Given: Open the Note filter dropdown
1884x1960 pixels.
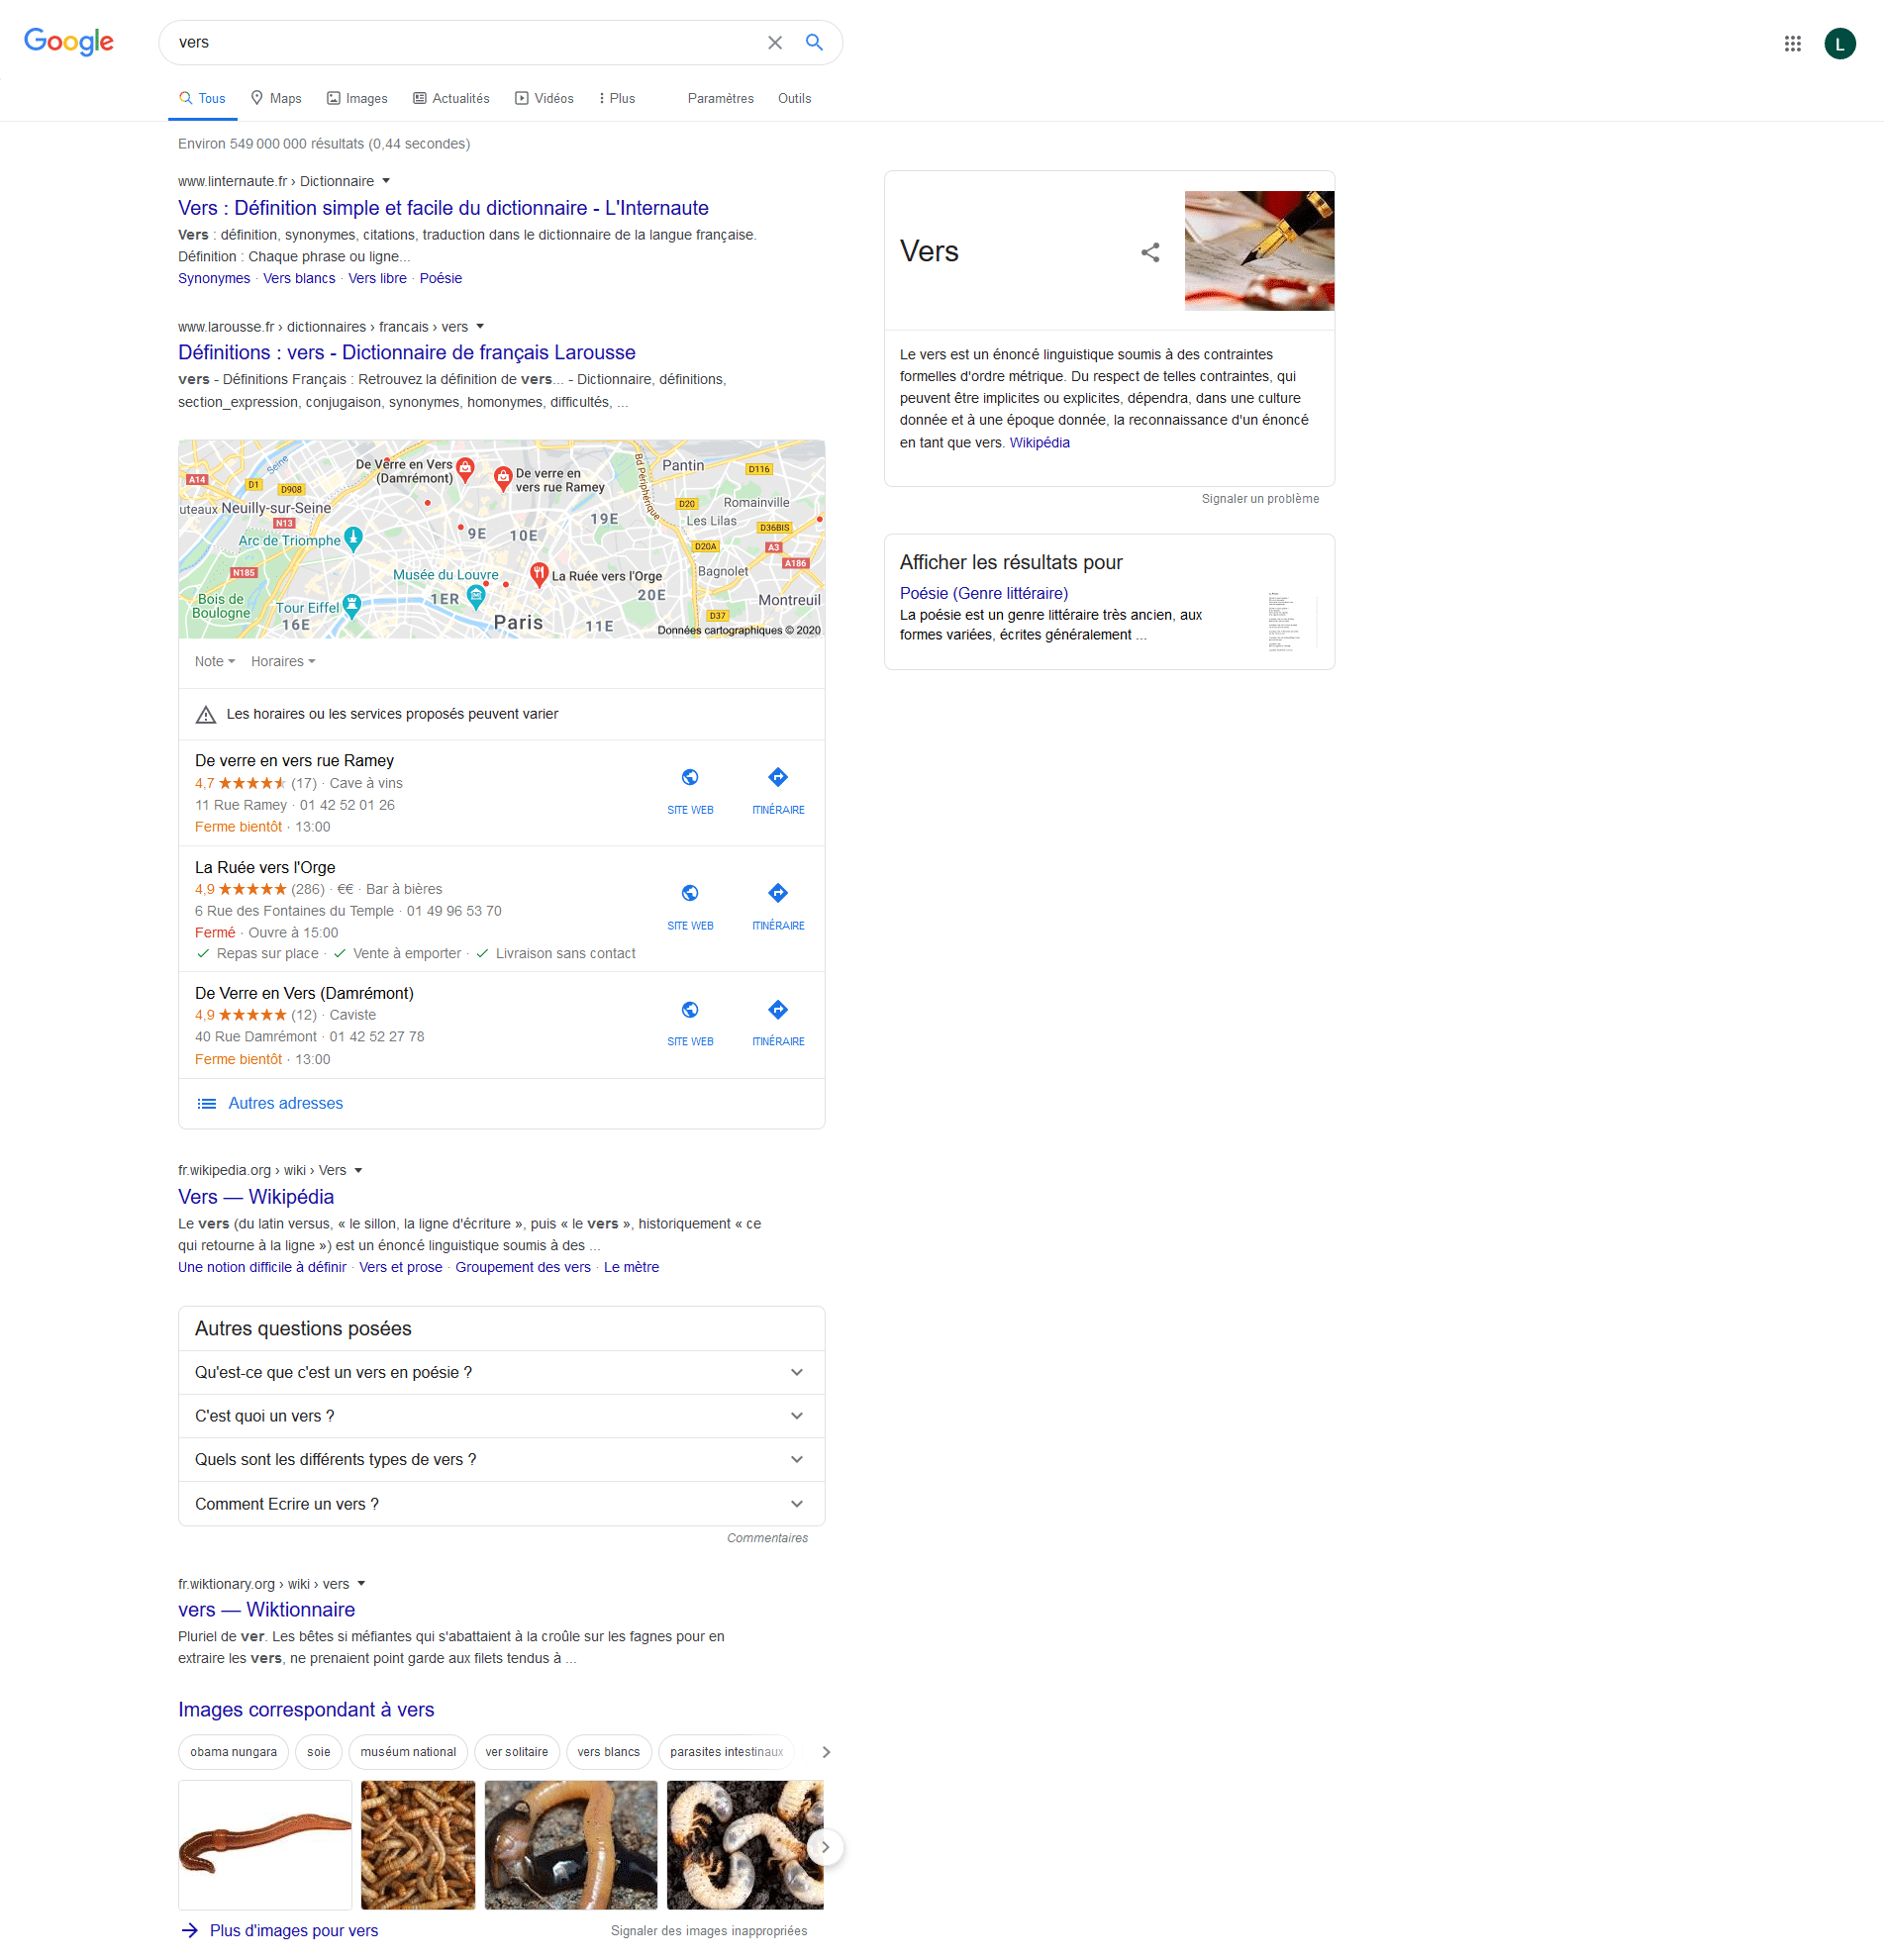Looking at the screenshot, I should 214,662.
